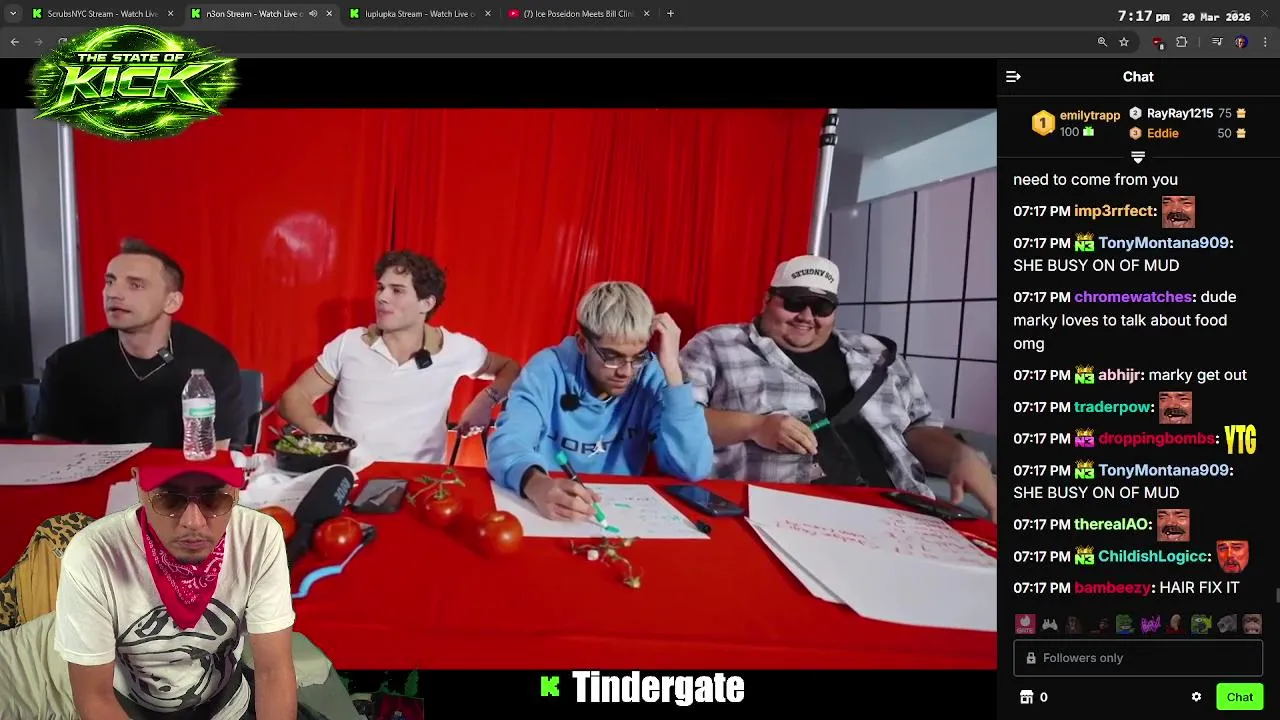
Task: Go back with the browser back arrow
Action: [15, 42]
